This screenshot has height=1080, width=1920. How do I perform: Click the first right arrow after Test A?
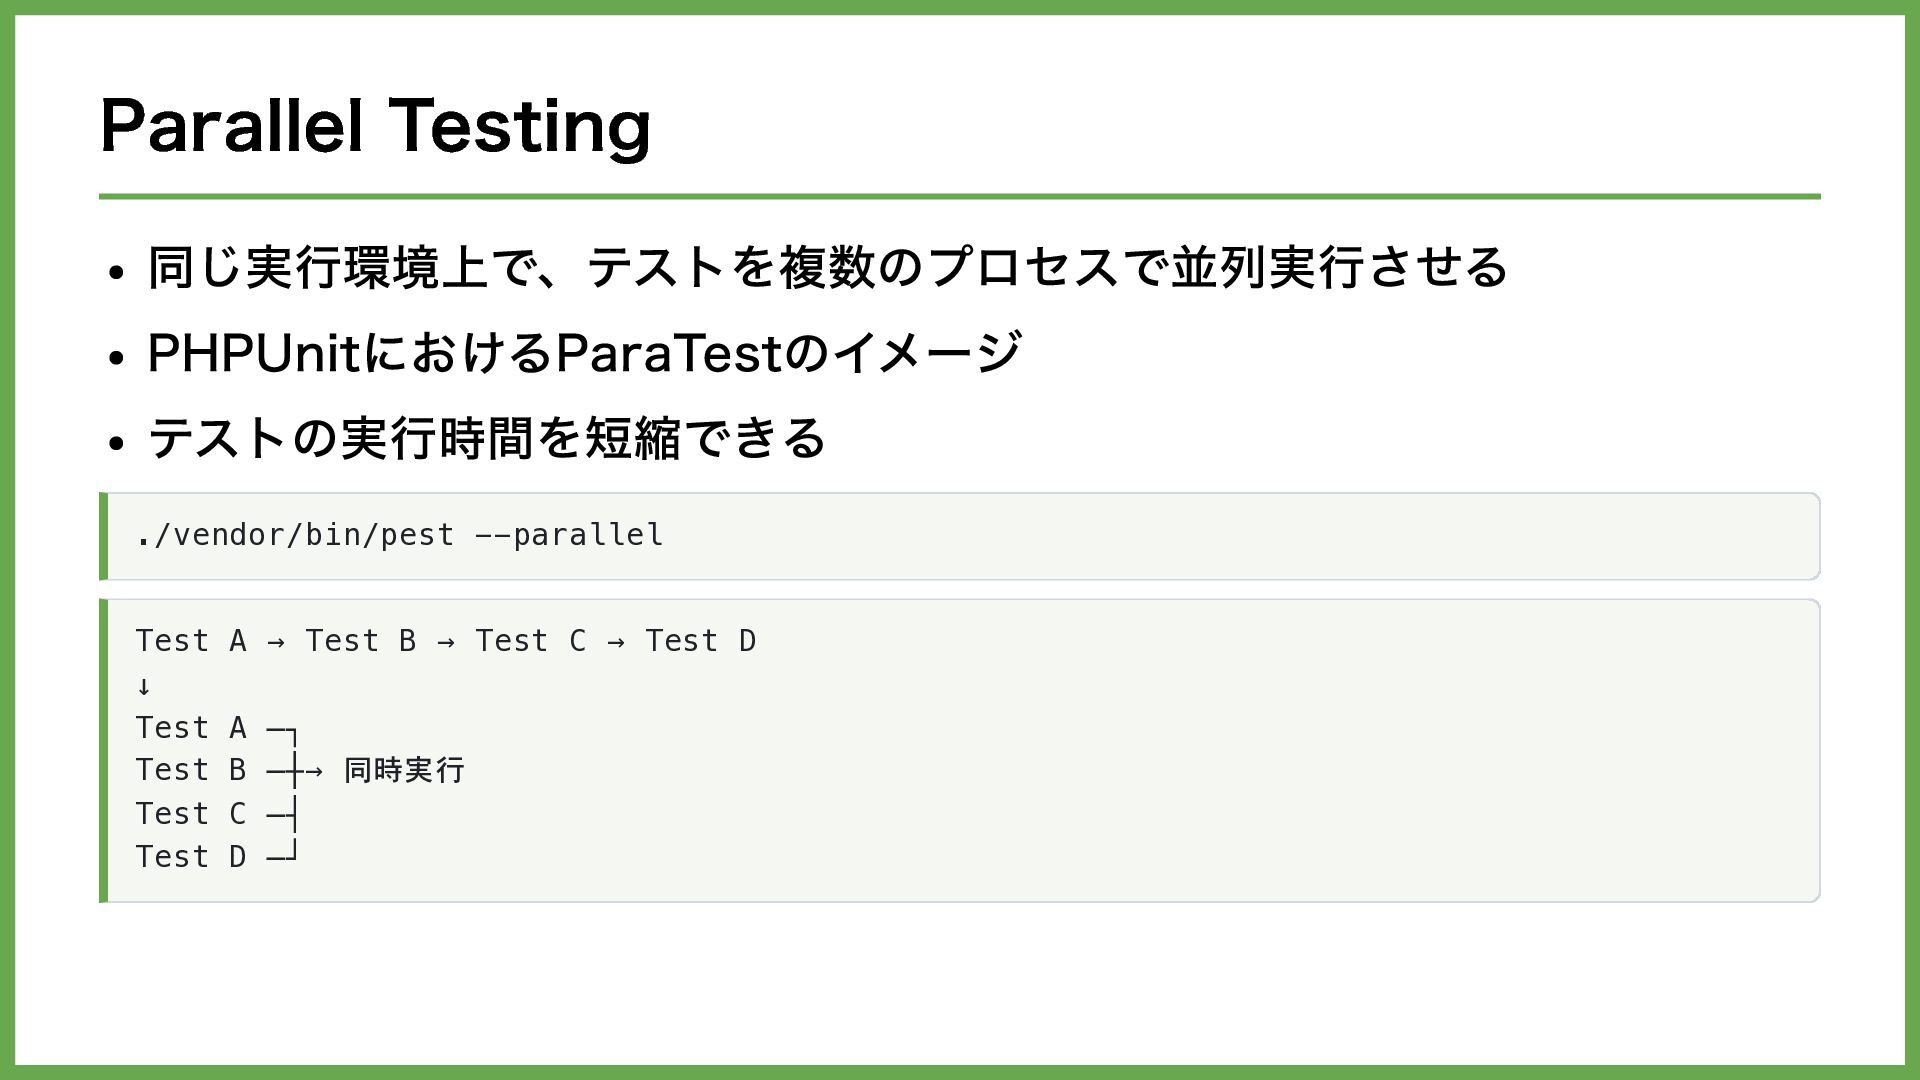[276, 642]
